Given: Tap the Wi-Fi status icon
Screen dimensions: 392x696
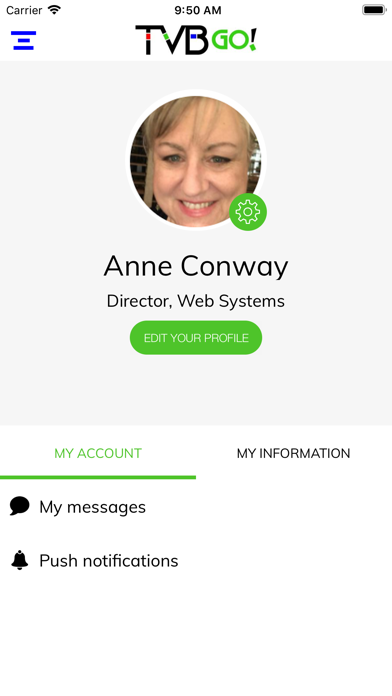Looking at the screenshot, I should 54,10.
